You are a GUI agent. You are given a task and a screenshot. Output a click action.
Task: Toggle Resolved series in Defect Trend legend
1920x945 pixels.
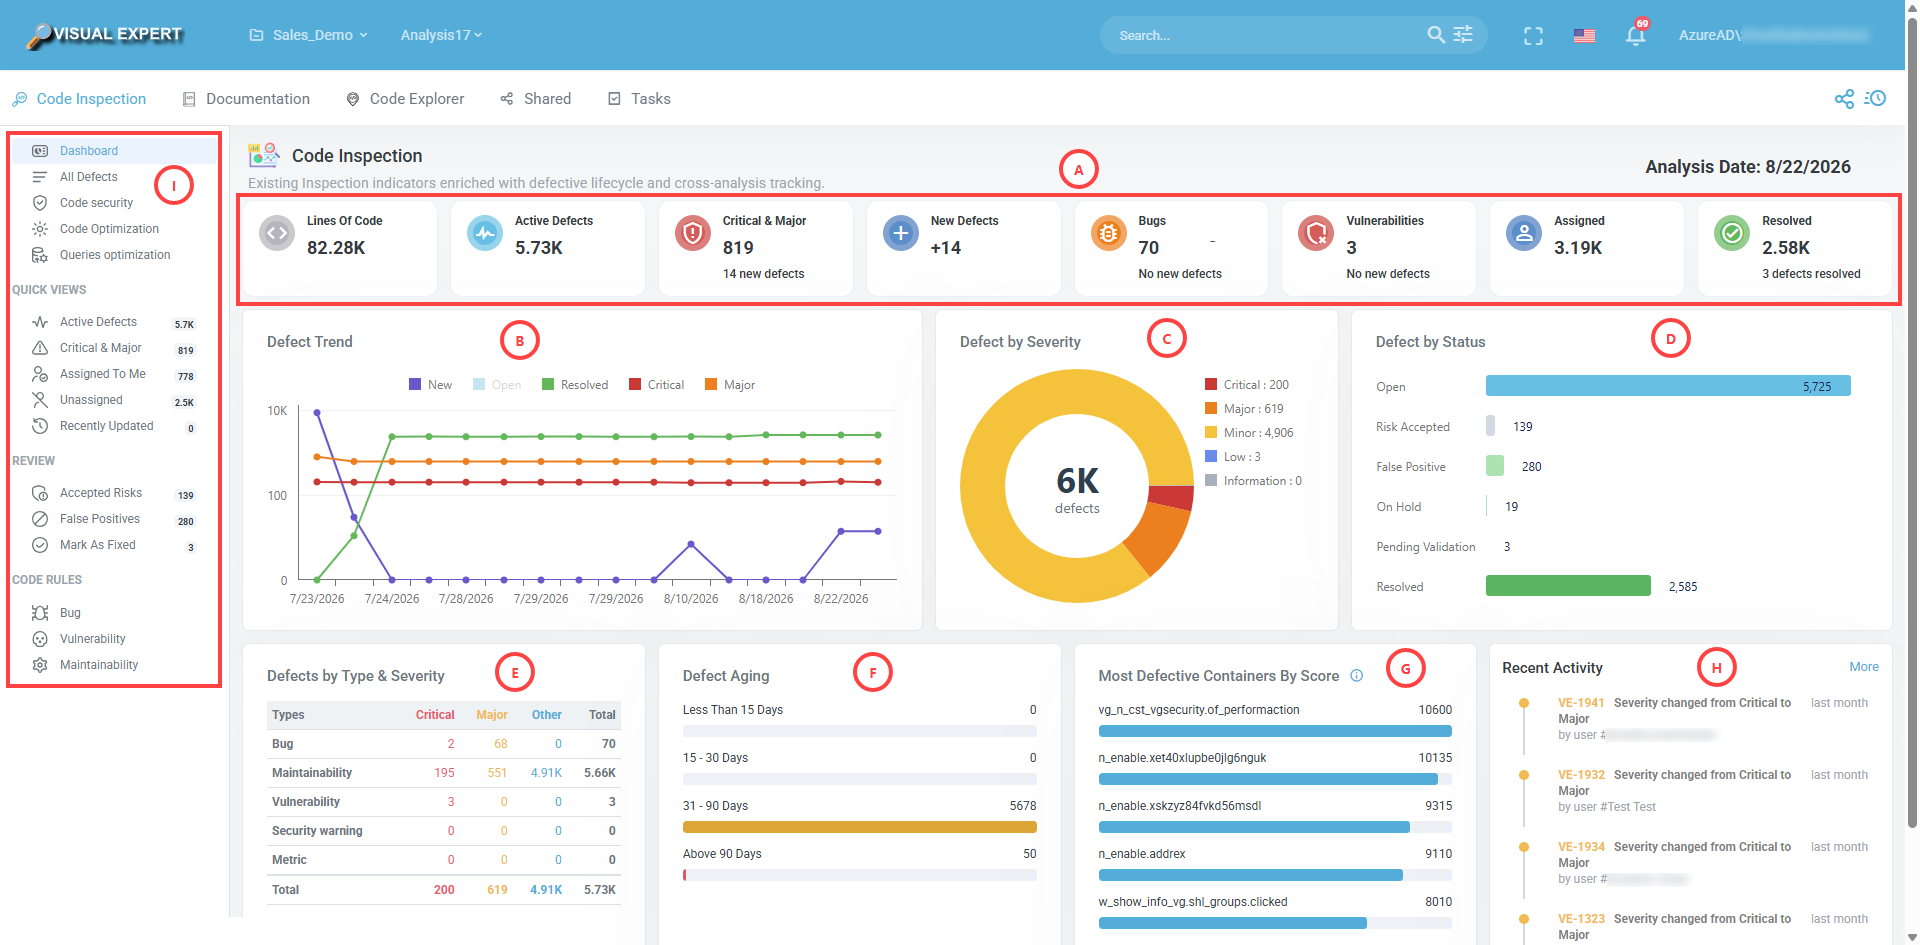click(x=575, y=385)
